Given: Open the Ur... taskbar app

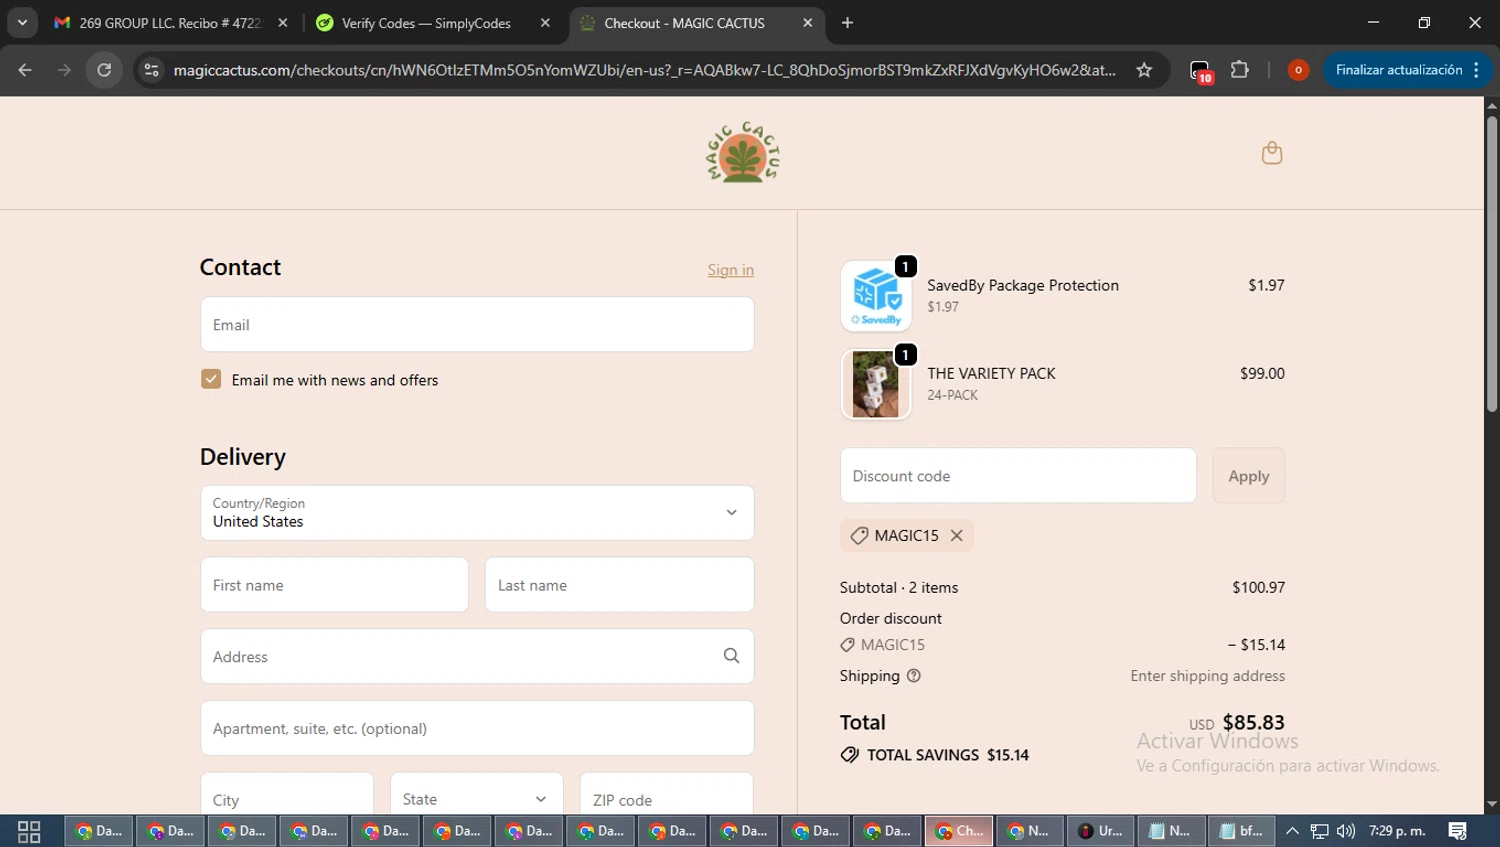Looking at the screenshot, I should (x=1100, y=831).
